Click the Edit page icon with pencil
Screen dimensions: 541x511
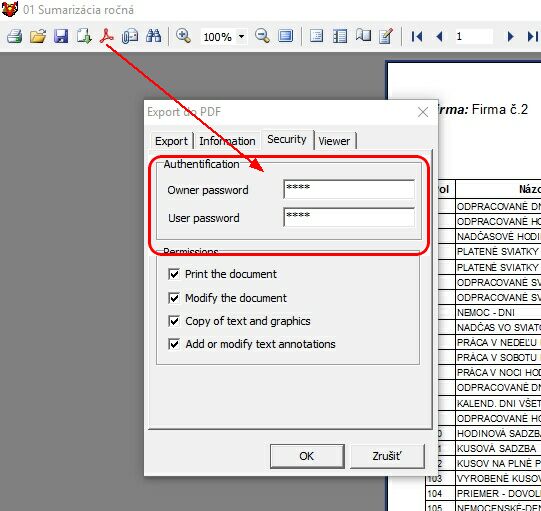coord(386,36)
